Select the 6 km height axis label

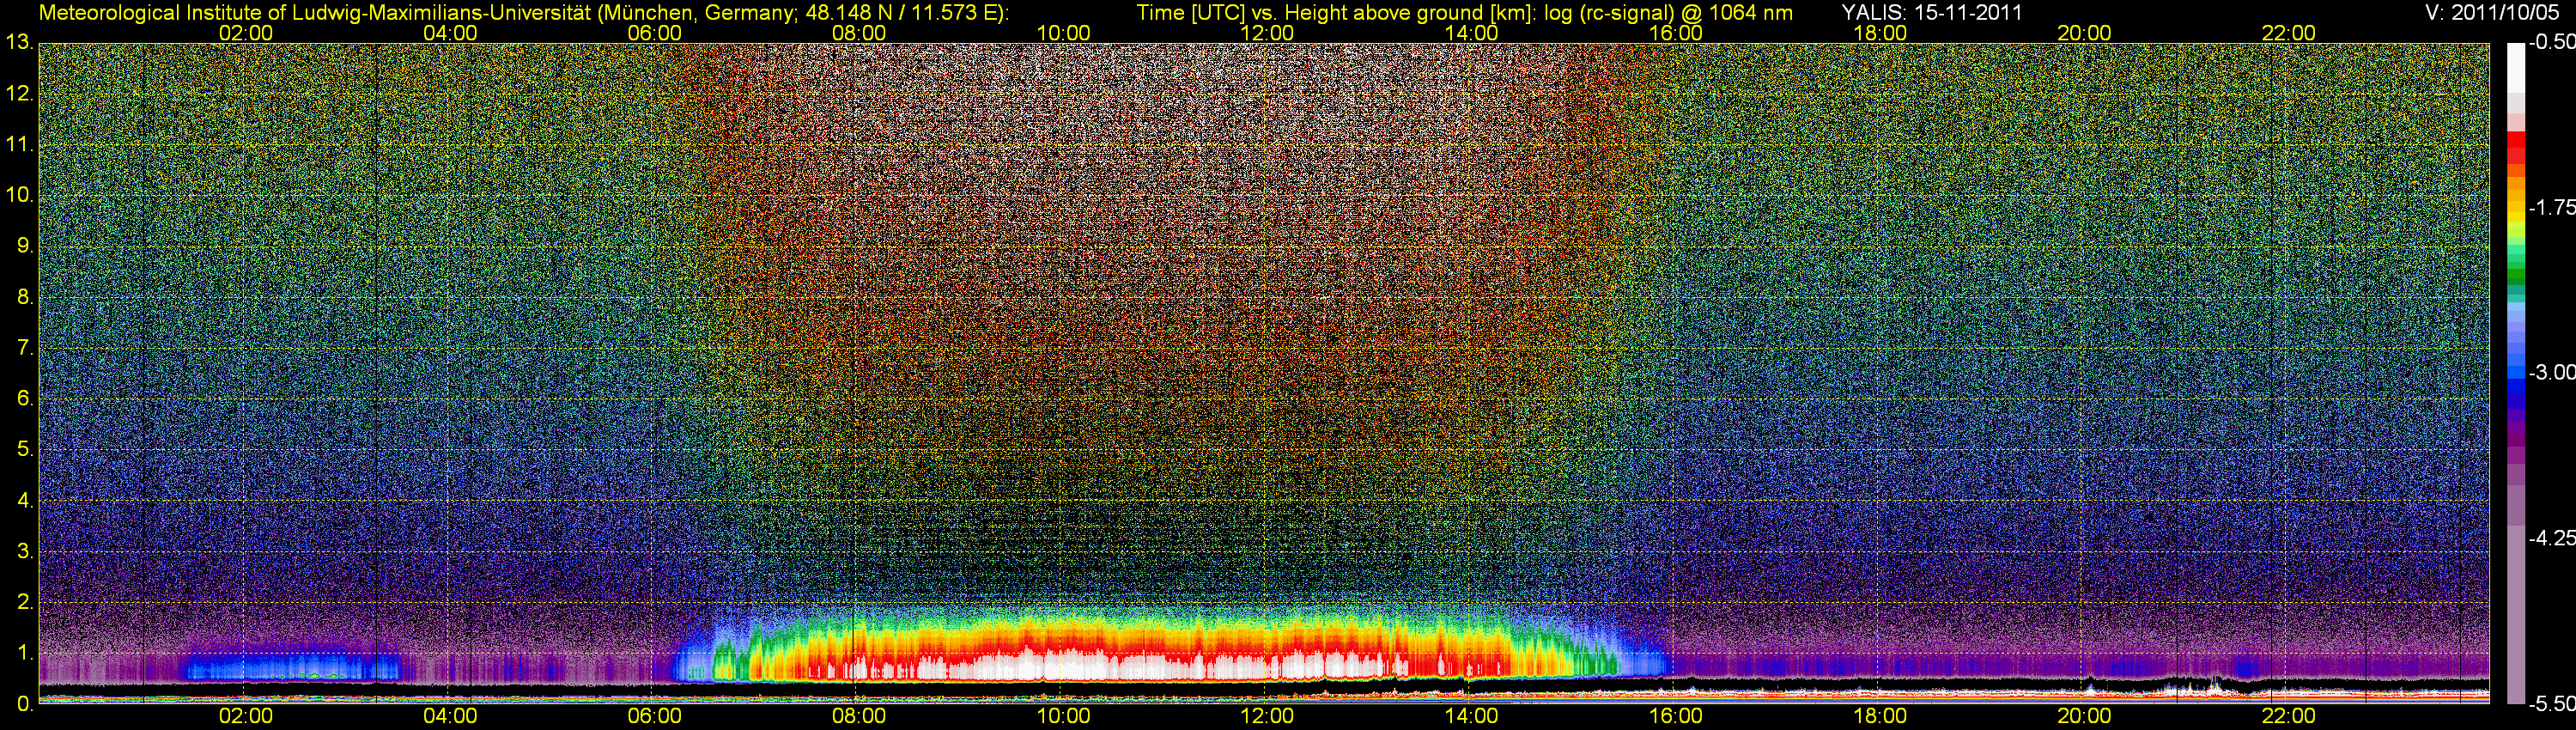[x=24, y=399]
